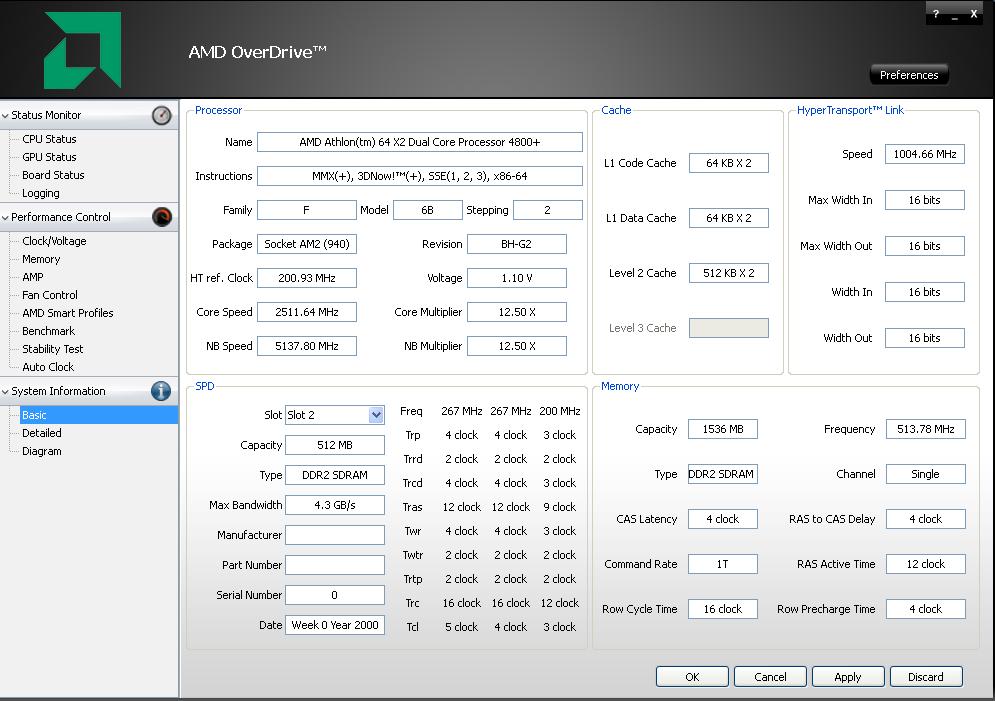Click the Instructions field
Screen dimensions: 995x701
coord(419,176)
